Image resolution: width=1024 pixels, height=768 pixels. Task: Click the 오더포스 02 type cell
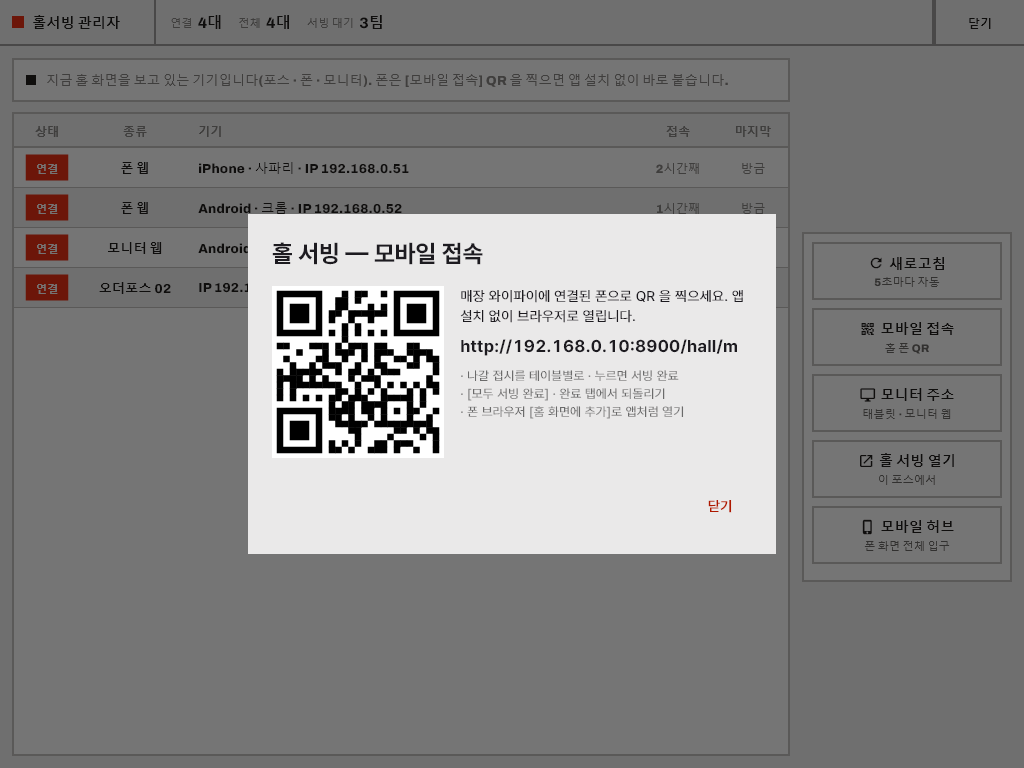[x=135, y=287]
